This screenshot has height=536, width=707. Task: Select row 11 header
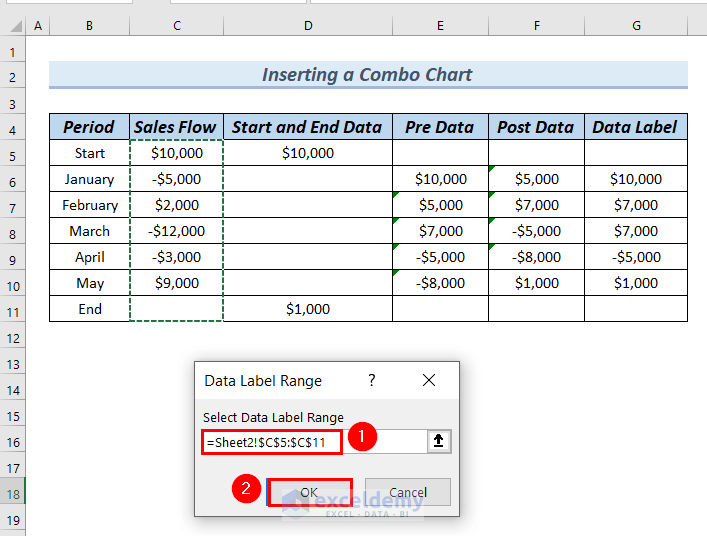point(12,309)
